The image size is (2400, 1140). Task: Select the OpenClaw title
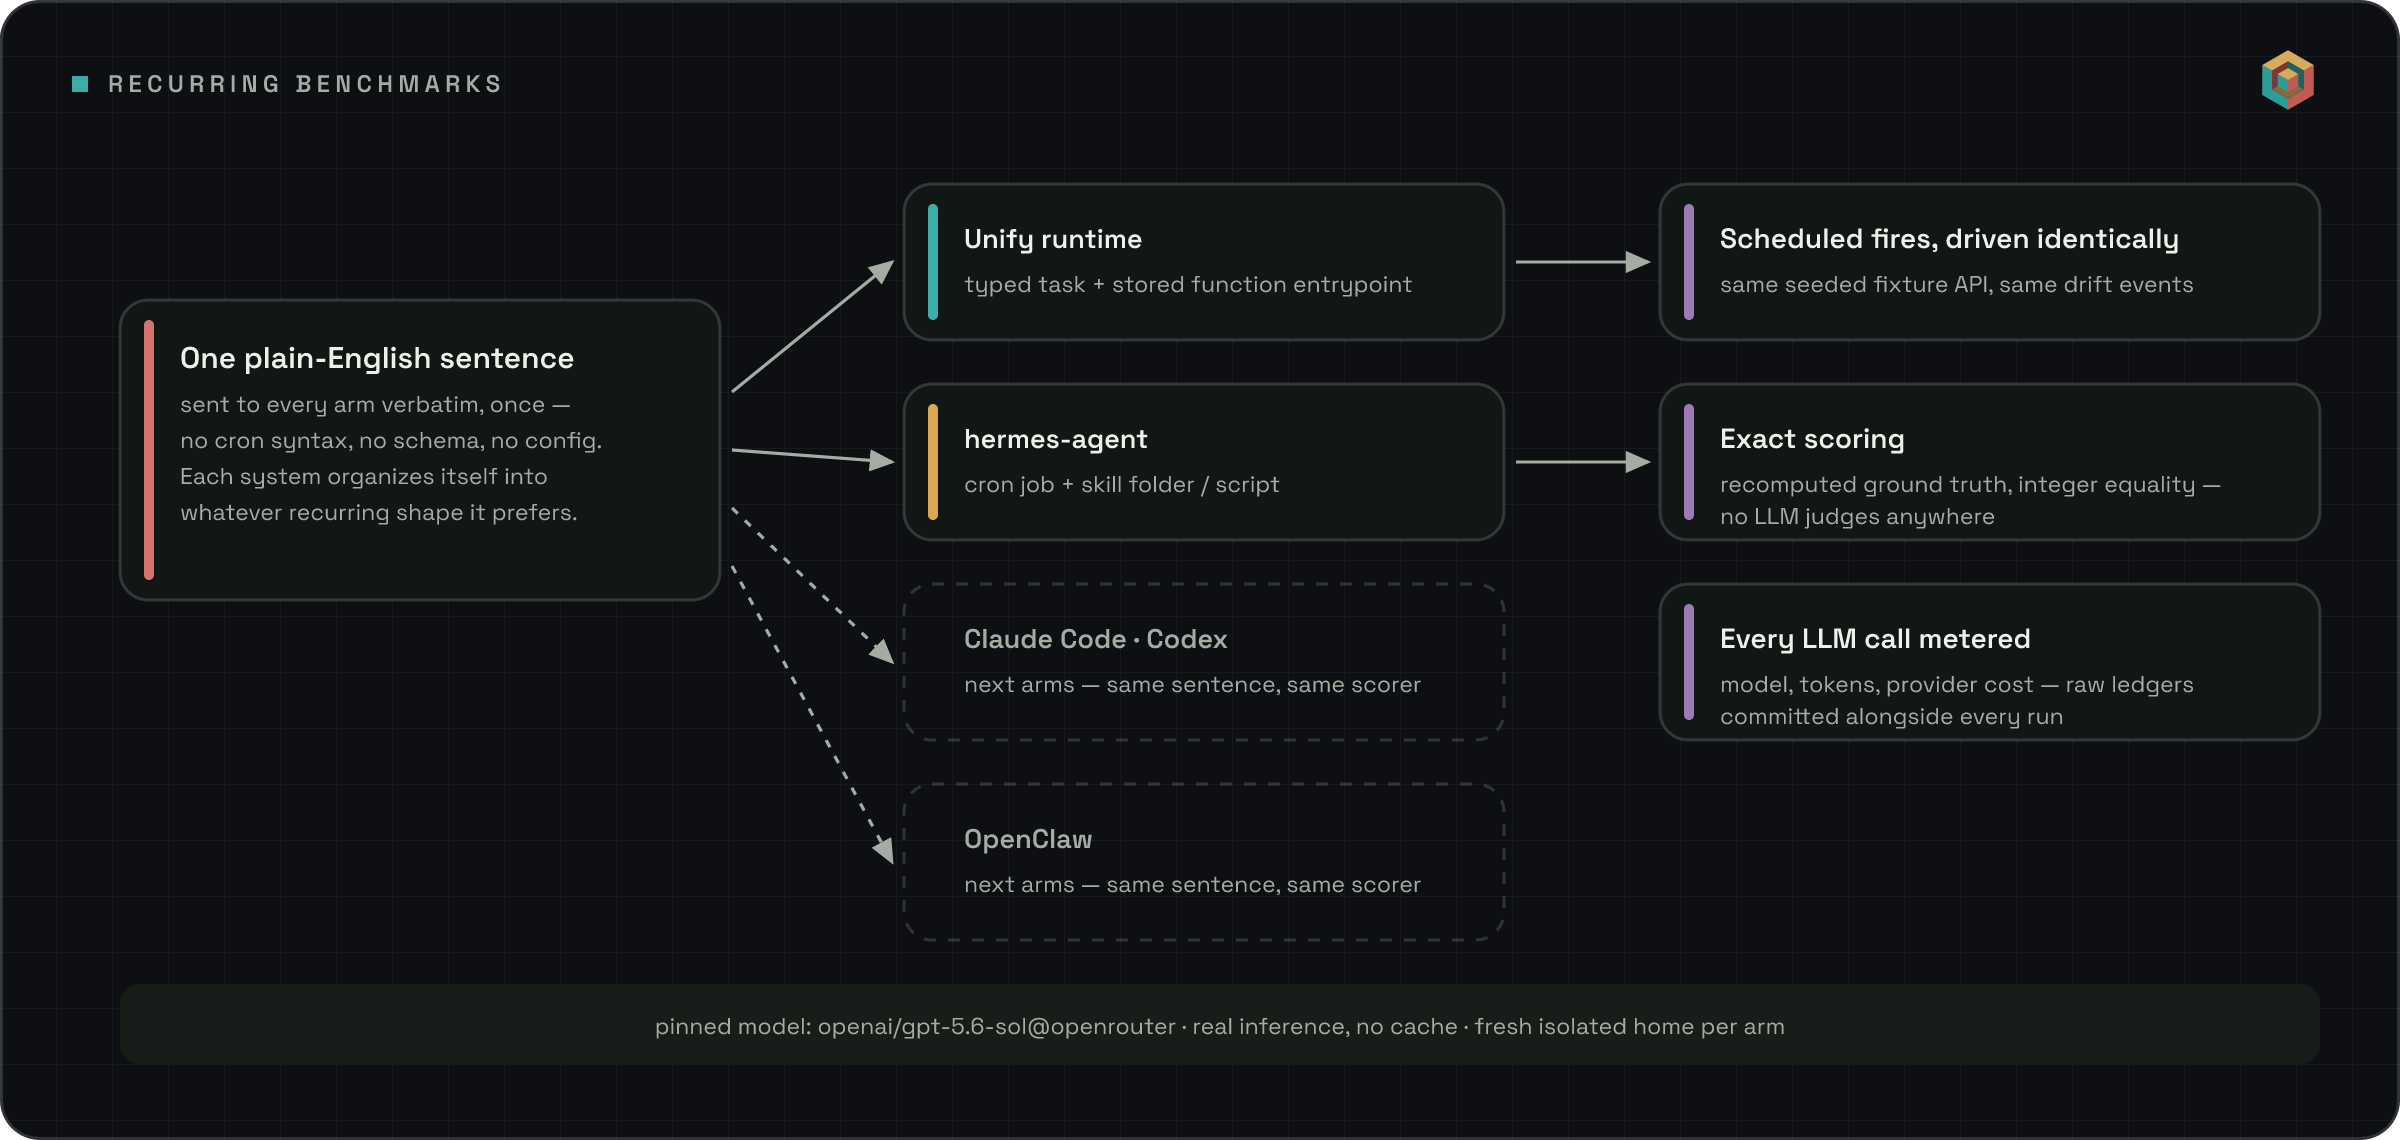click(x=1028, y=839)
